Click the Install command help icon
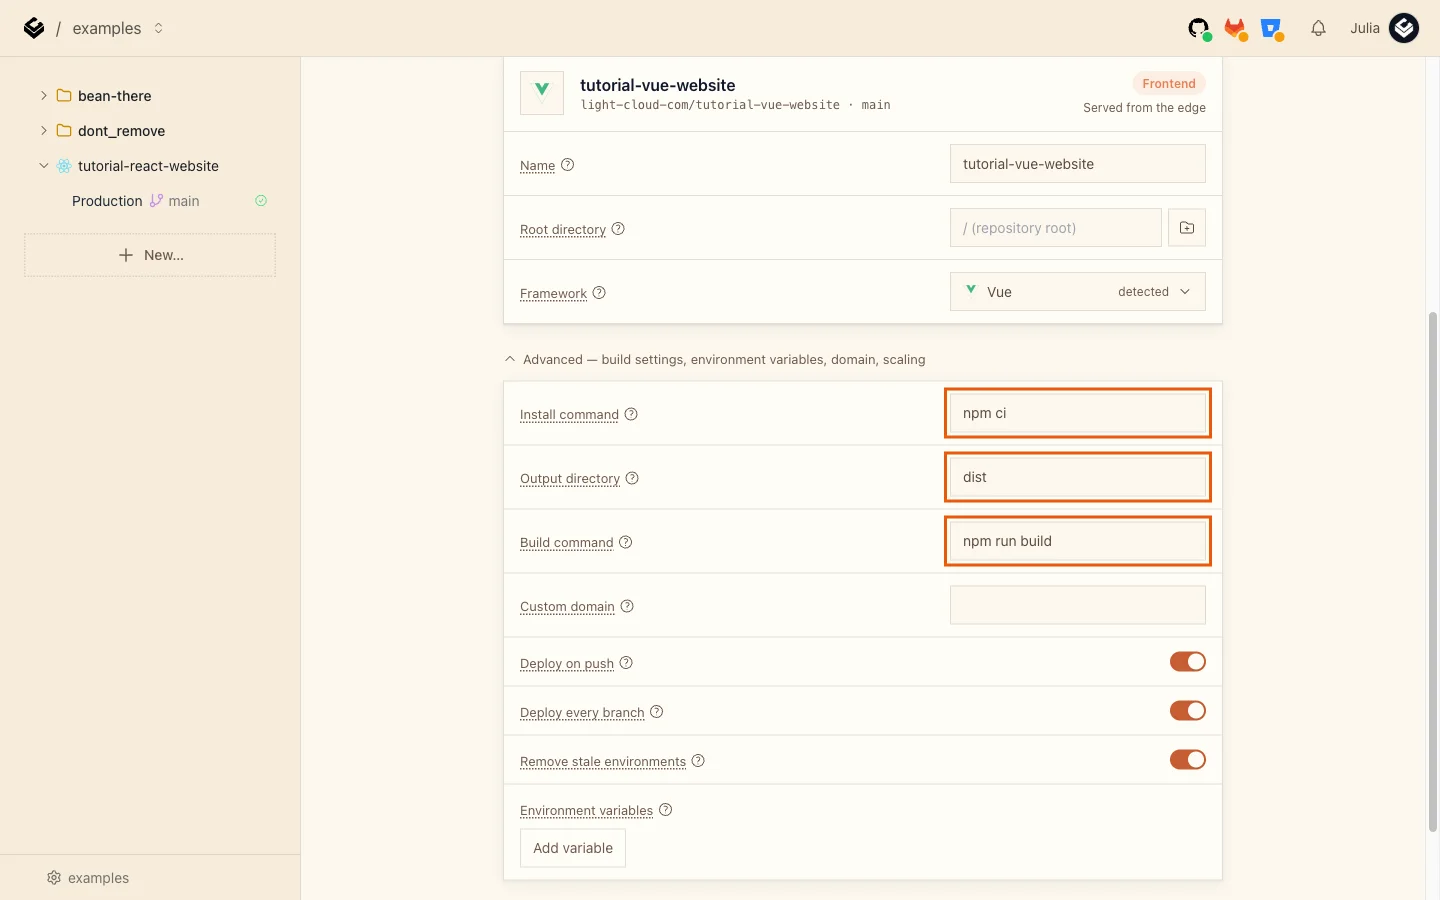1440x900 pixels. pos(631,414)
